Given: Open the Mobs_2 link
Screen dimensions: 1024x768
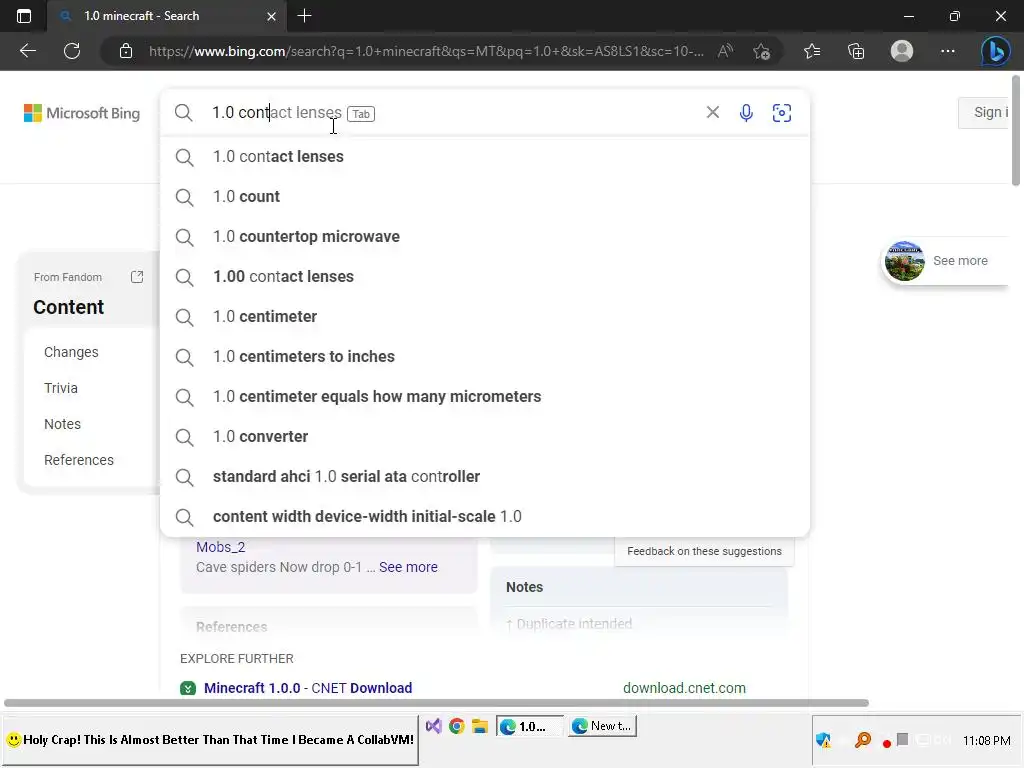Looking at the screenshot, I should click(x=221, y=547).
